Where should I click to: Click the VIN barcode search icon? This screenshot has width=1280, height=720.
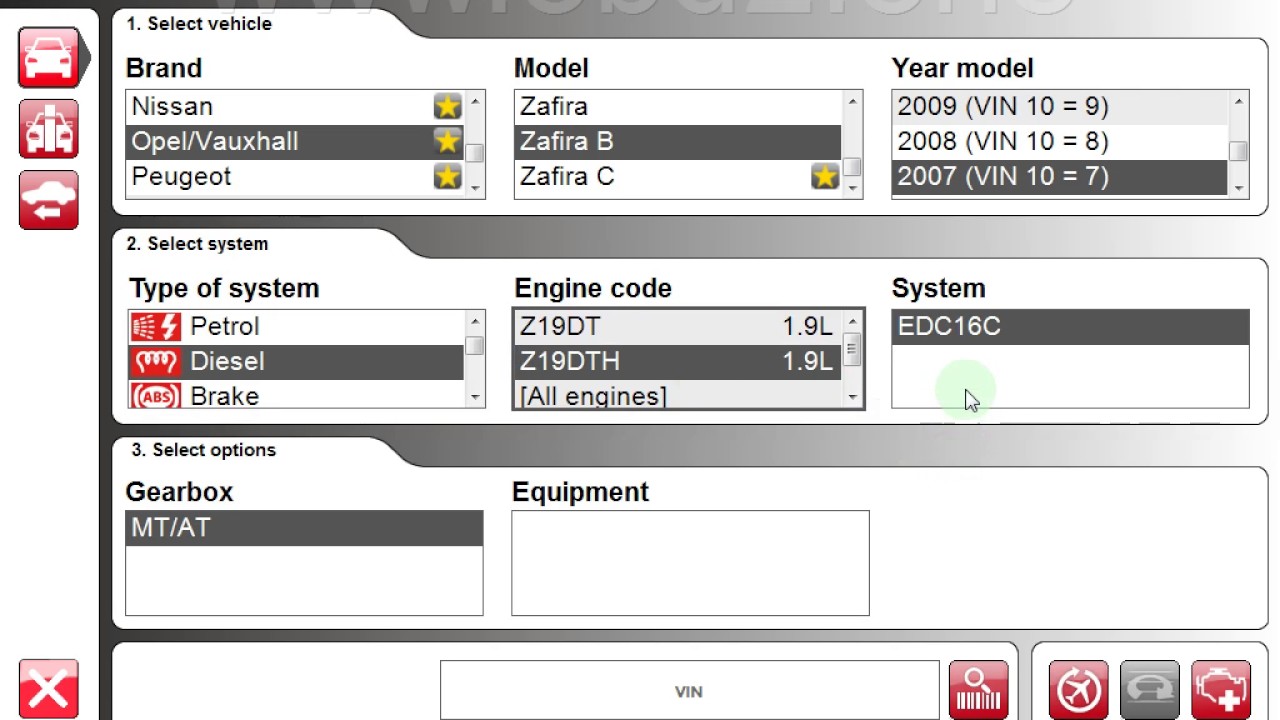(978, 689)
